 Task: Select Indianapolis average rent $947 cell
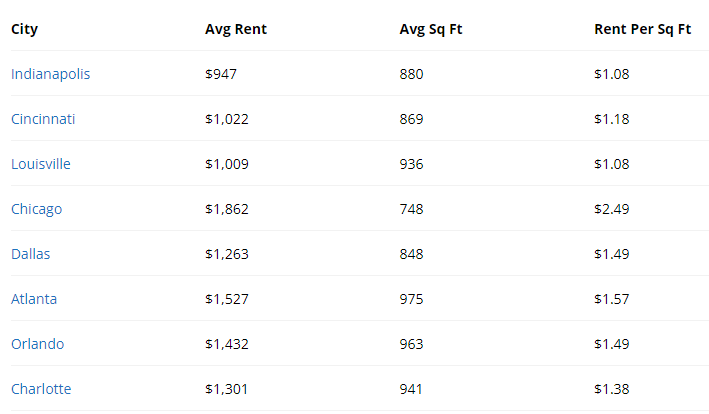coord(221,74)
